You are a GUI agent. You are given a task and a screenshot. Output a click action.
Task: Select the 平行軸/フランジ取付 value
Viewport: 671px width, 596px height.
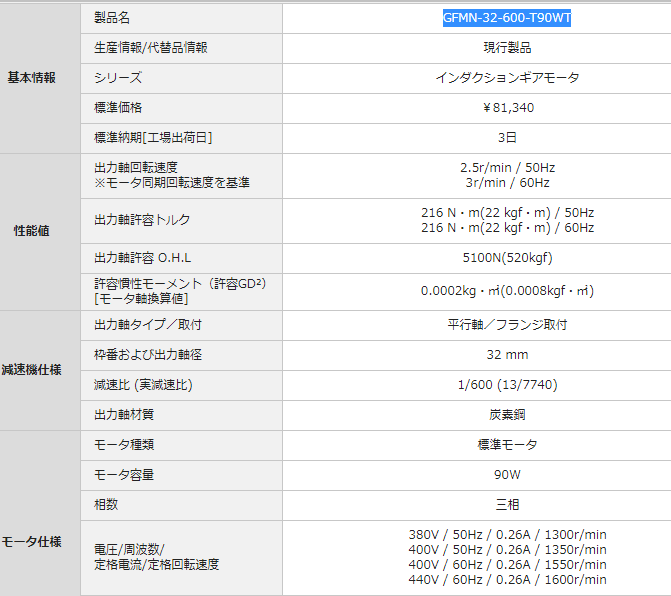tap(507, 325)
